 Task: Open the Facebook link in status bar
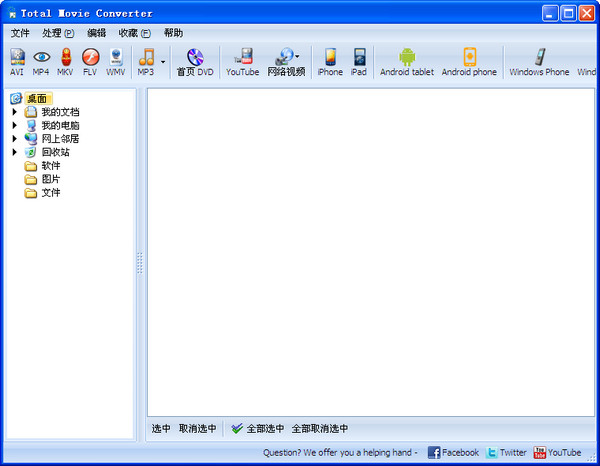pyautogui.click(x=453, y=453)
